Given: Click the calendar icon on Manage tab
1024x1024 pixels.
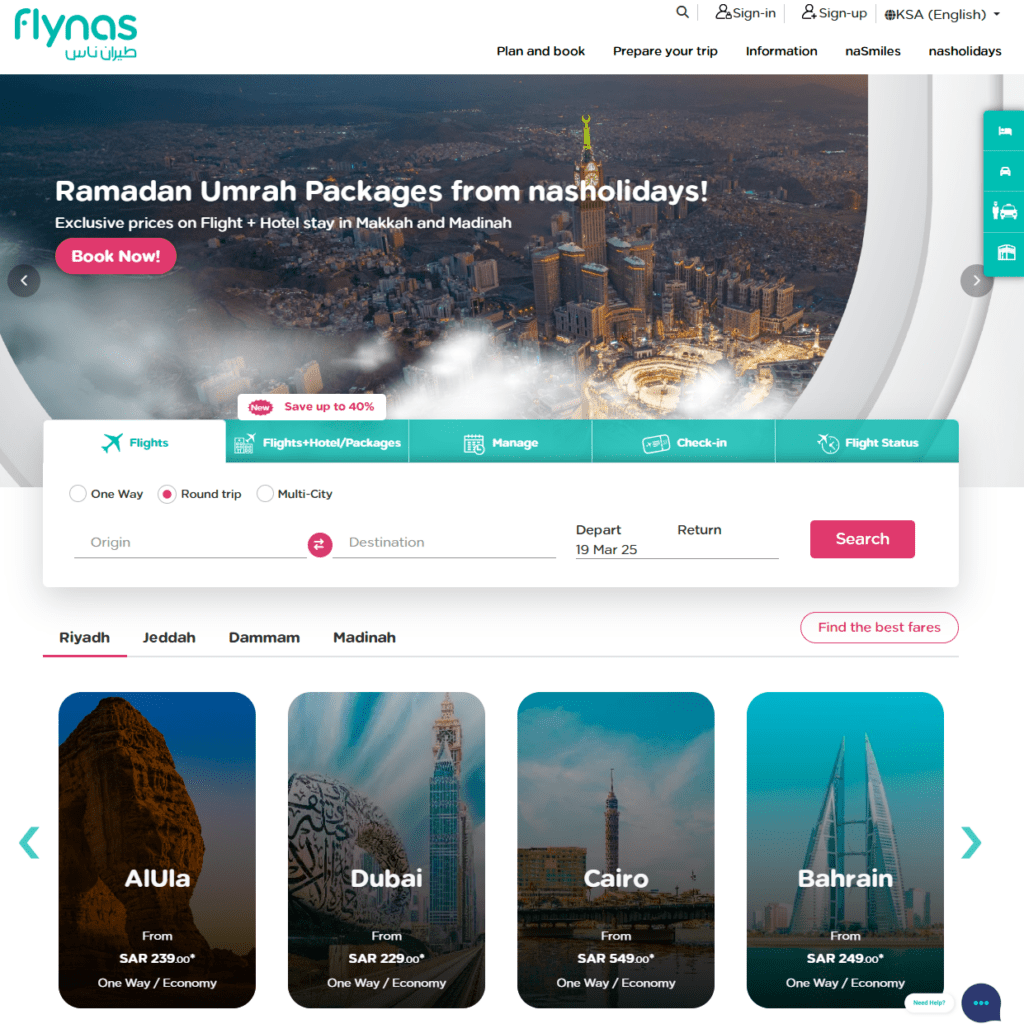Looking at the screenshot, I should click(473, 443).
